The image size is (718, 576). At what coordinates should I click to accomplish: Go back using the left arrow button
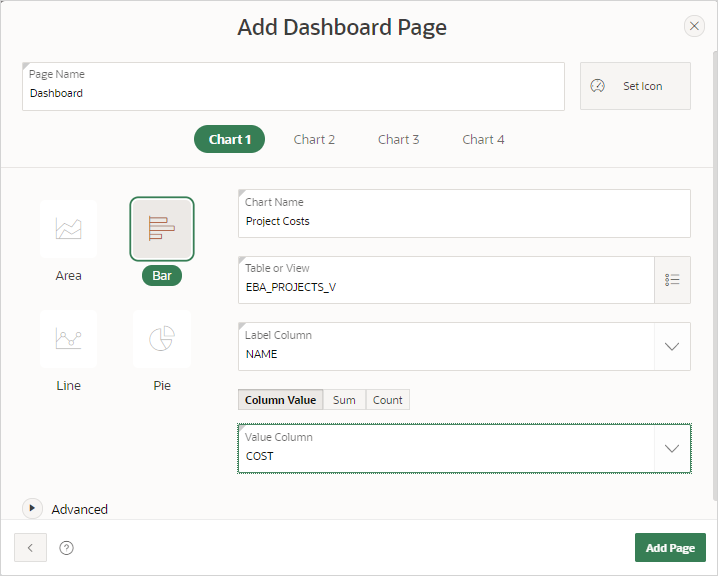[30, 548]
